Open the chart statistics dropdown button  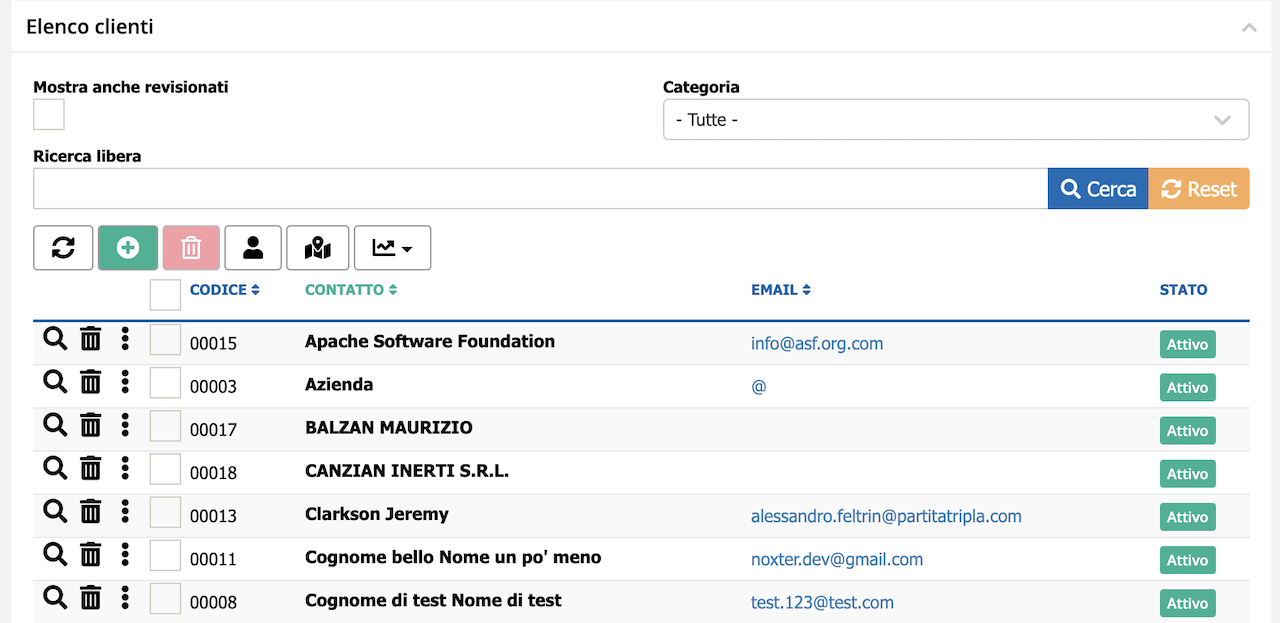point(392,248)
